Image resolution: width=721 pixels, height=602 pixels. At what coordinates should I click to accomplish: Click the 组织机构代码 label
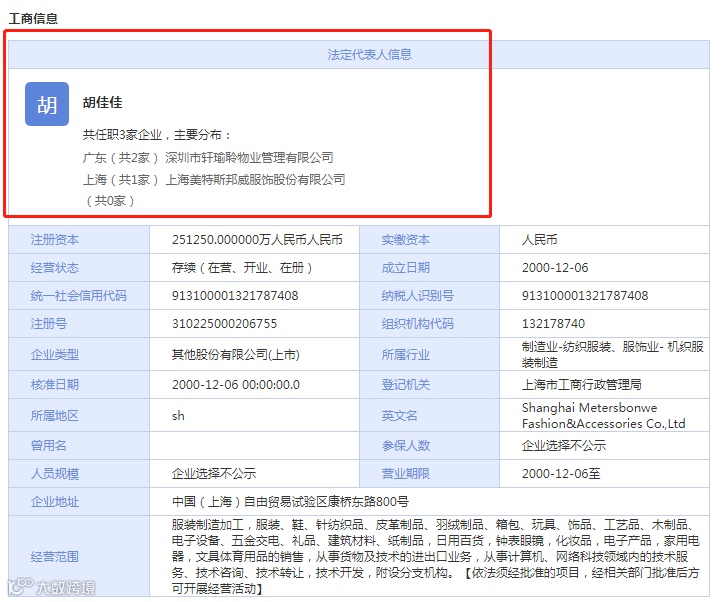click(x=418, y=324)
